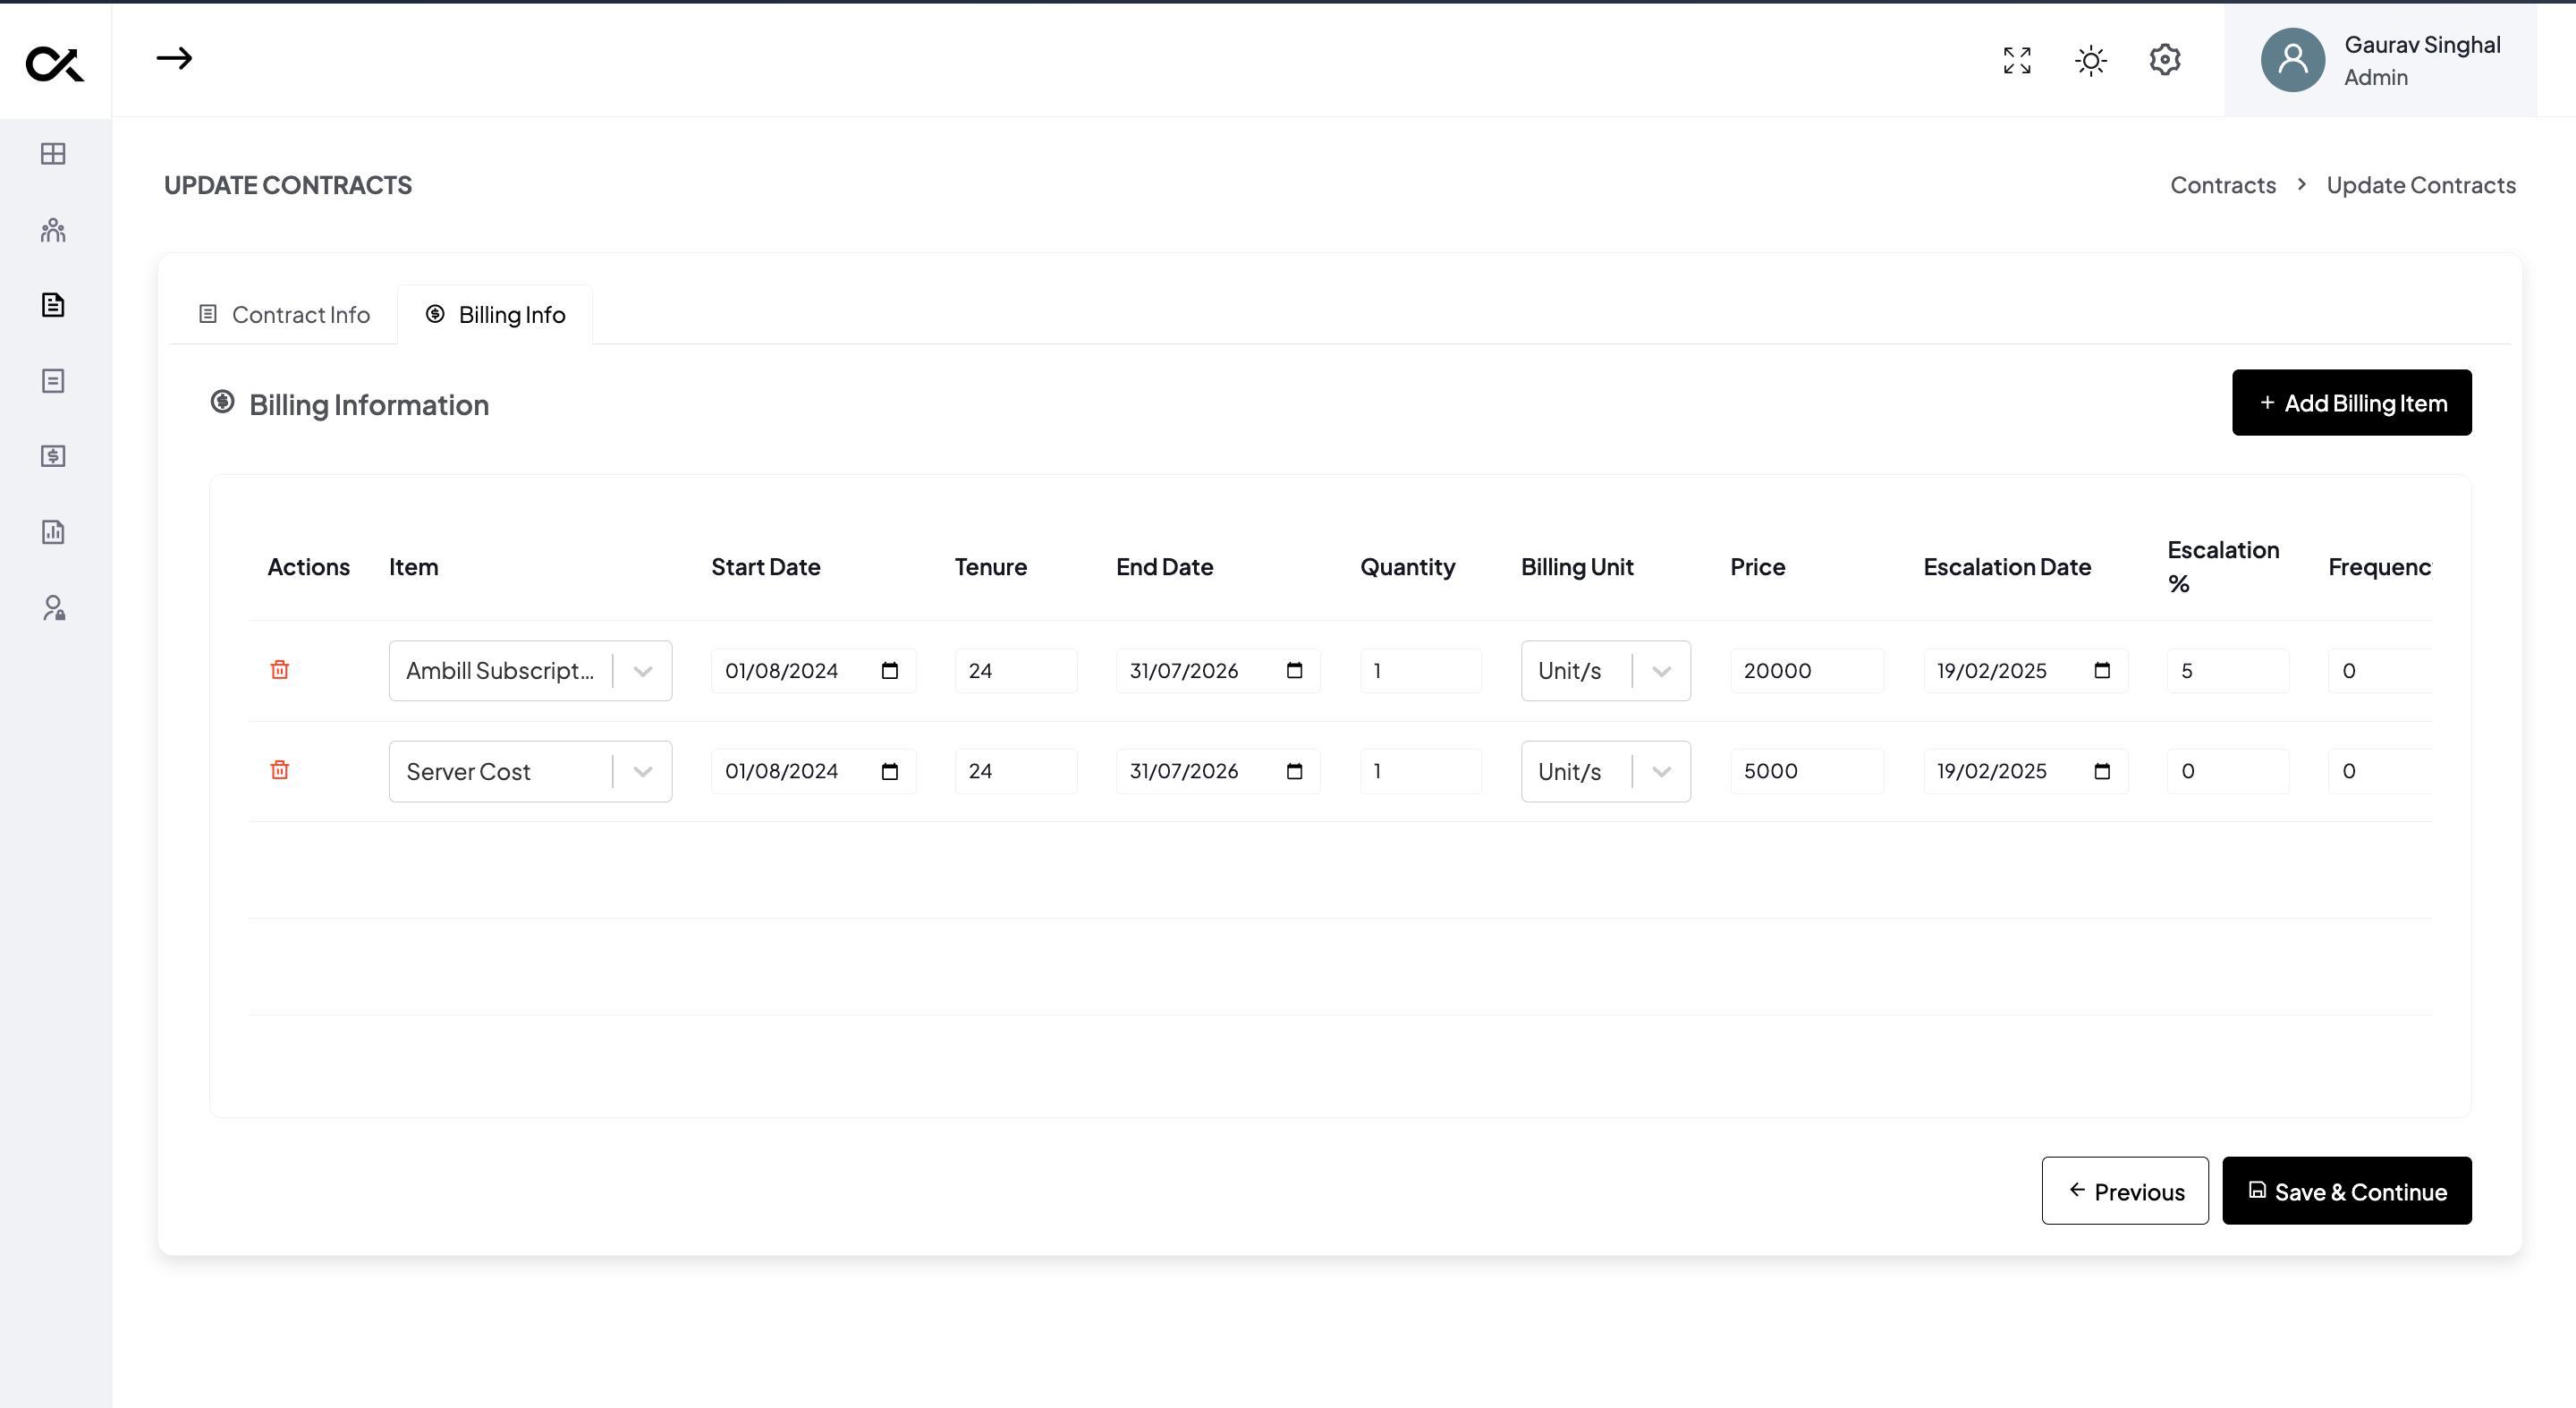The height and width of the screenshot is (1408, 2576).
Task: Edit the 20000 price input field
Action: click(1806, 670)
